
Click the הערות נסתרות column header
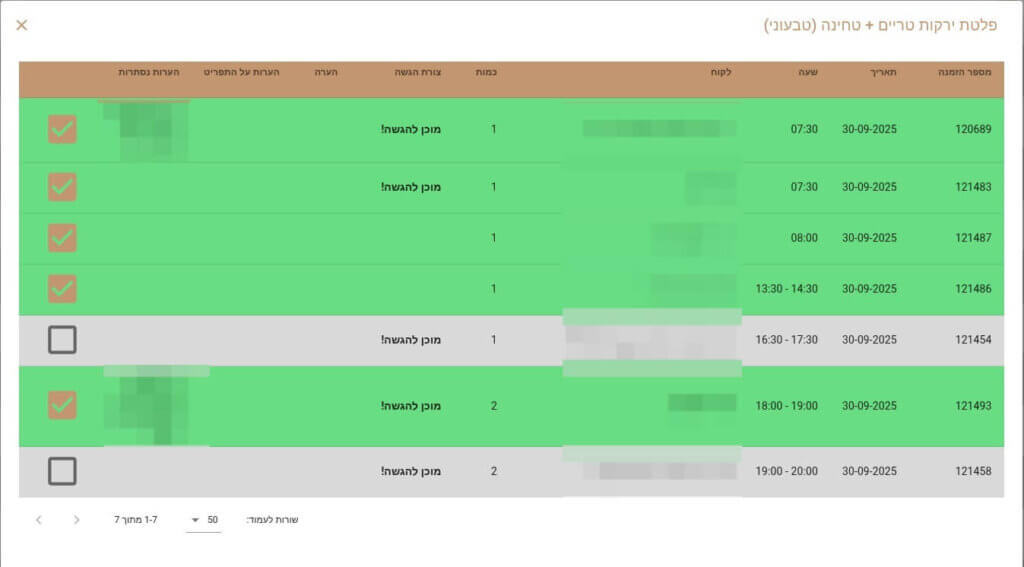tap(148, 73)
